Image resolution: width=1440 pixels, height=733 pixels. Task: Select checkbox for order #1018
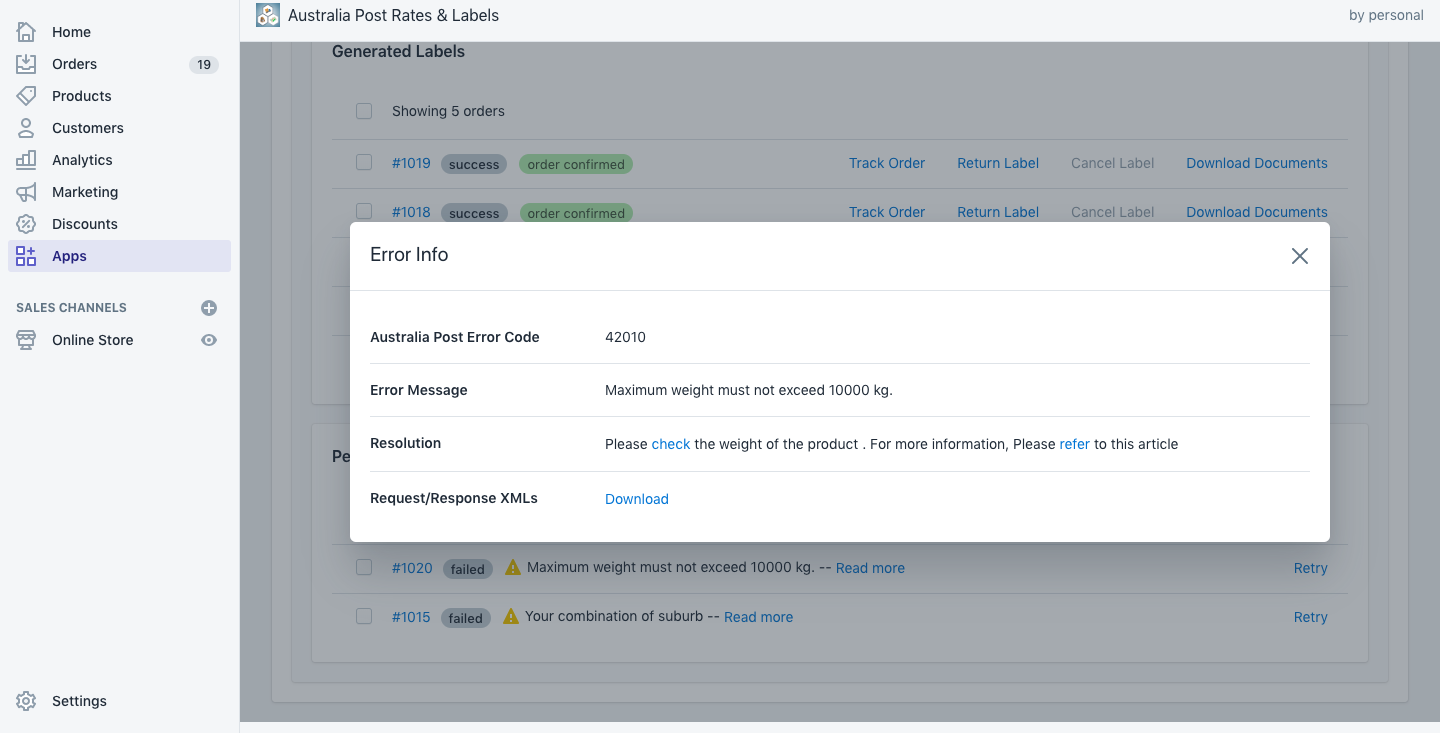pos(364,211)
